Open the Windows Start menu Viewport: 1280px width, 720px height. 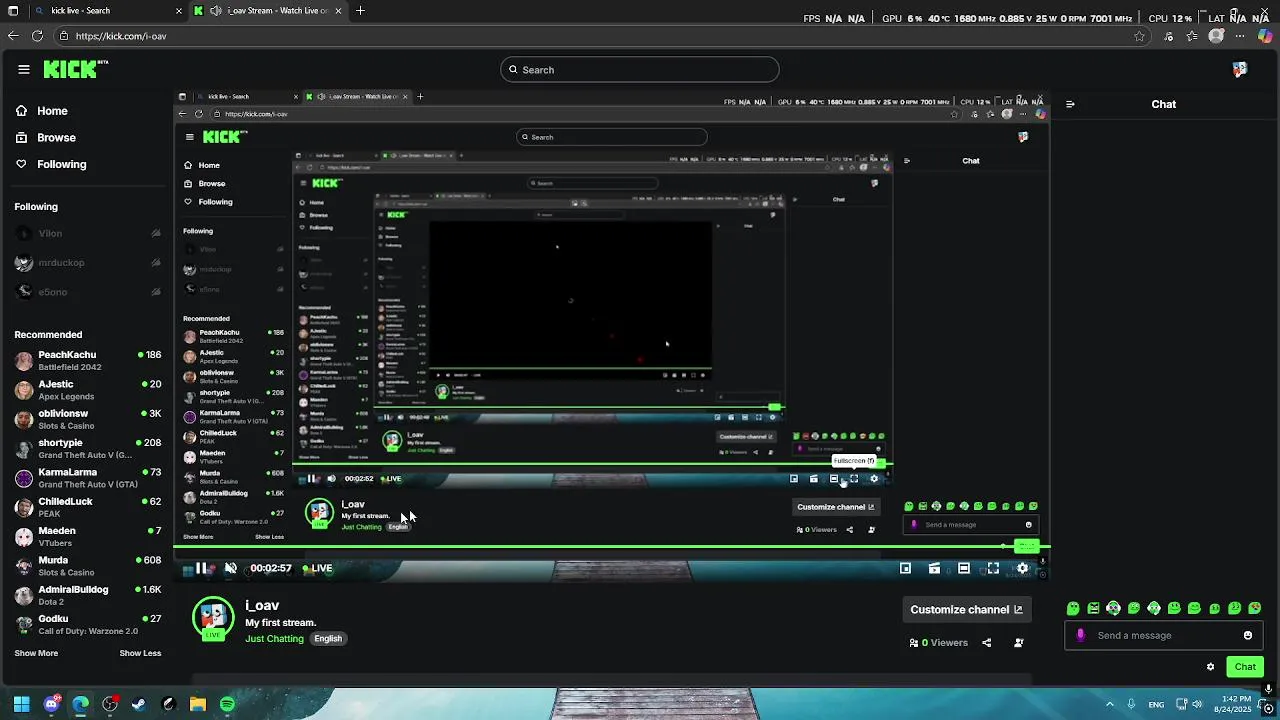(x=22, y=704)
